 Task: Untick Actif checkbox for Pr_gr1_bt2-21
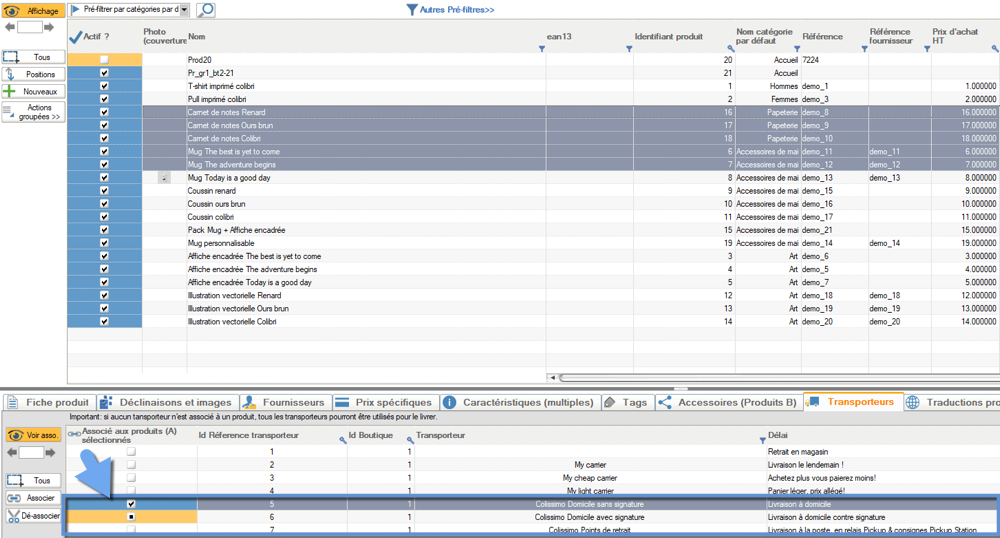104,73
